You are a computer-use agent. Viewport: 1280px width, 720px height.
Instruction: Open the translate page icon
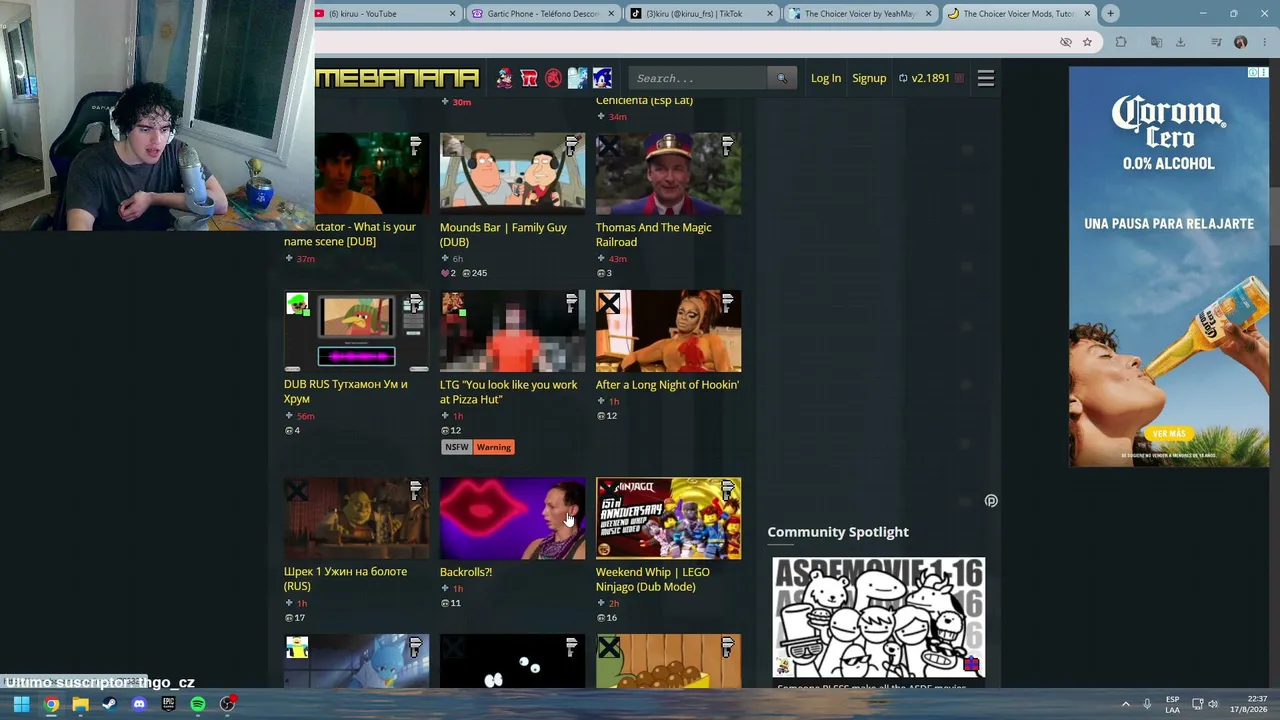pyautogui.click(x=1156, y=42)
